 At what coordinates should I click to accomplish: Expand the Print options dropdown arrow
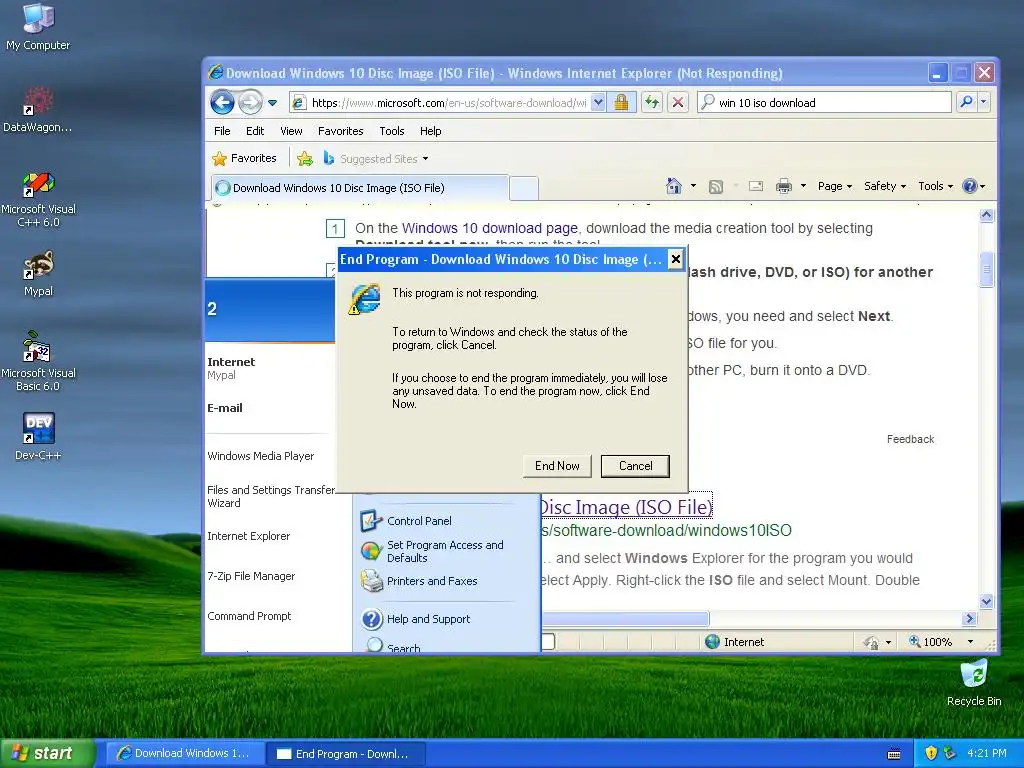(x=803, y=186)
